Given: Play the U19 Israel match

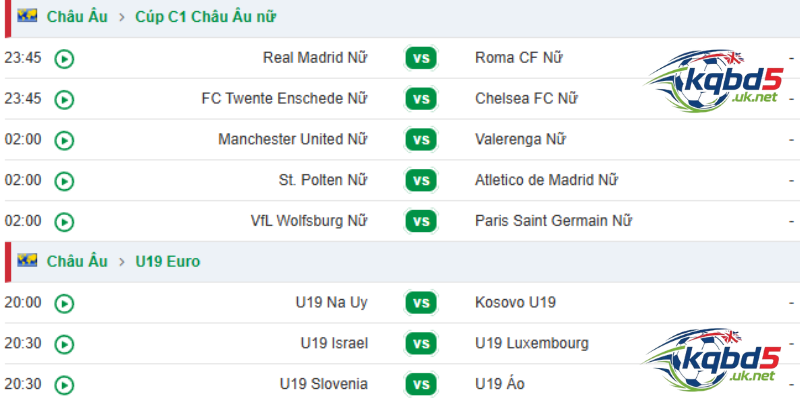Looking at the screenshot, I should (65, 344).
